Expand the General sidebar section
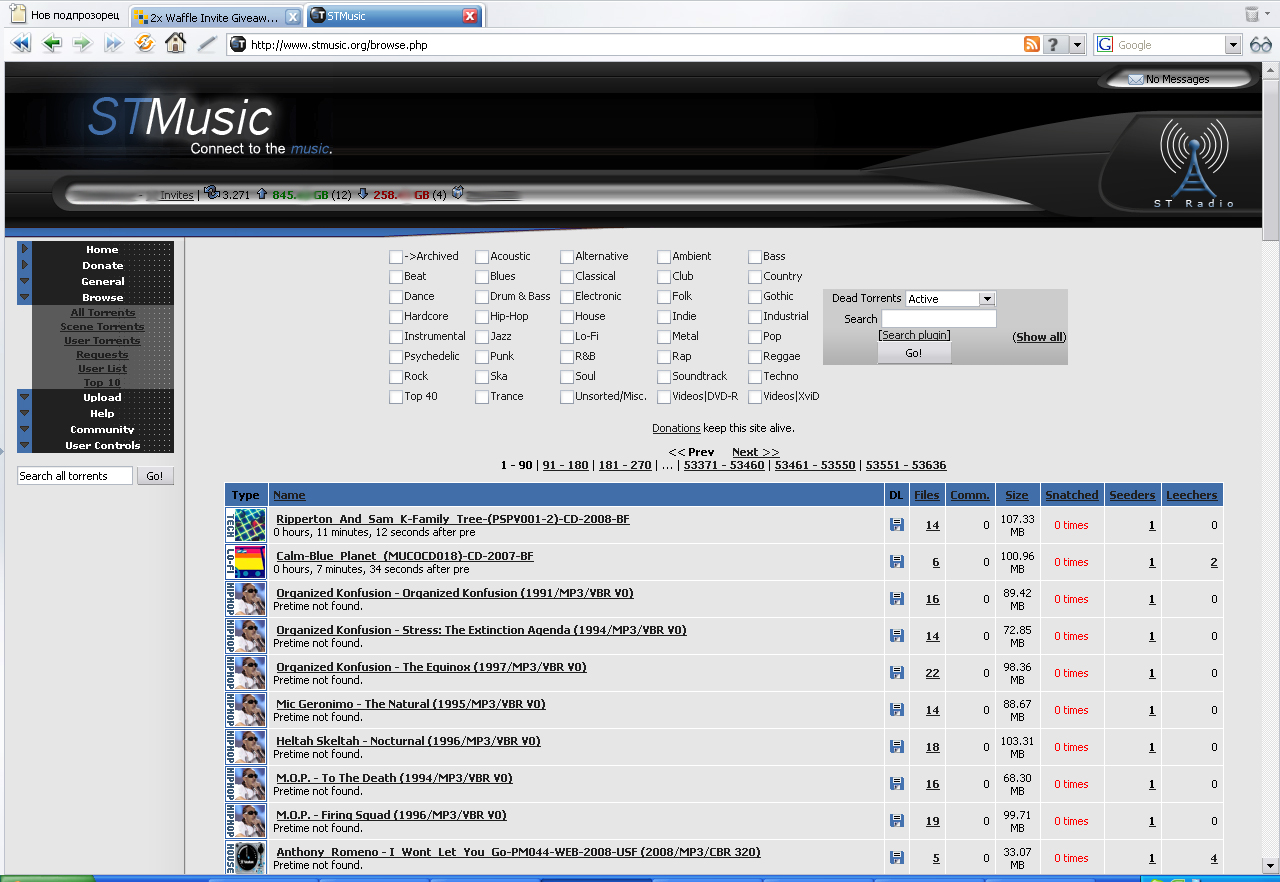 (25, 281)
